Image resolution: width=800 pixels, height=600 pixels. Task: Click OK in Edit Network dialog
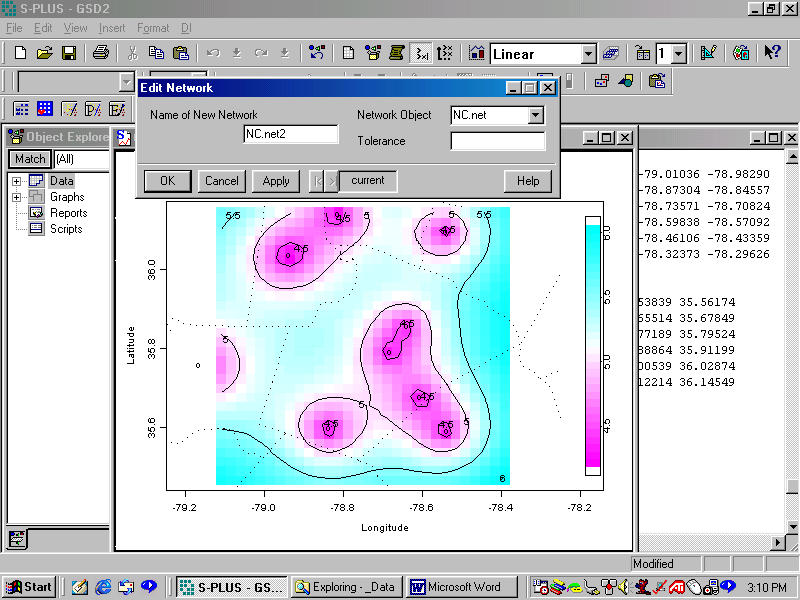tap(167, 181)
